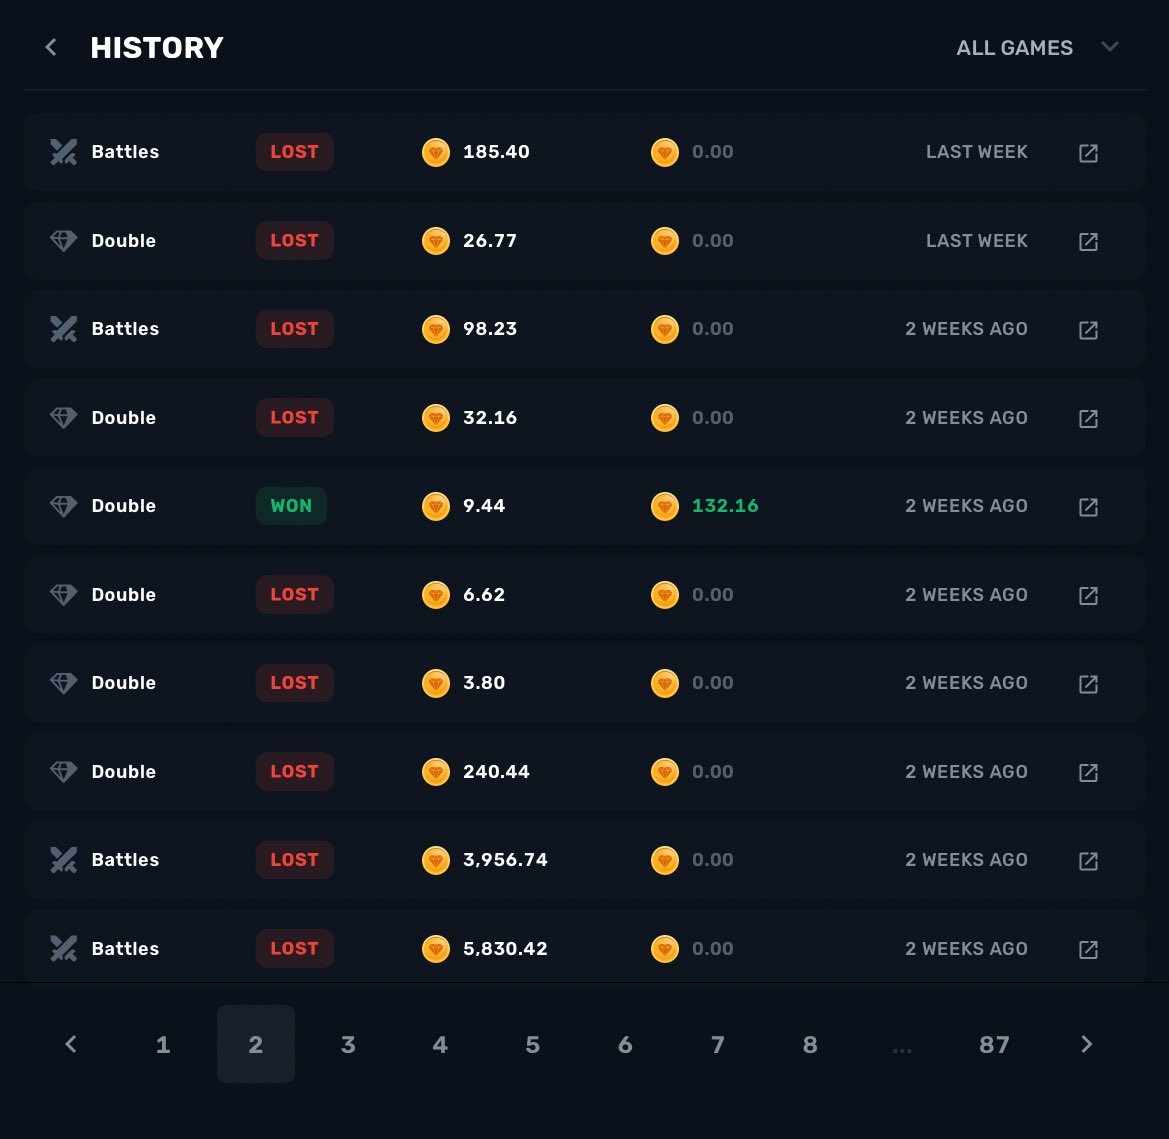Viewport: 1169px width, 1139px height.
Task: Open details for the 6.62 Double bet
Action: [x=1088, y=596]
